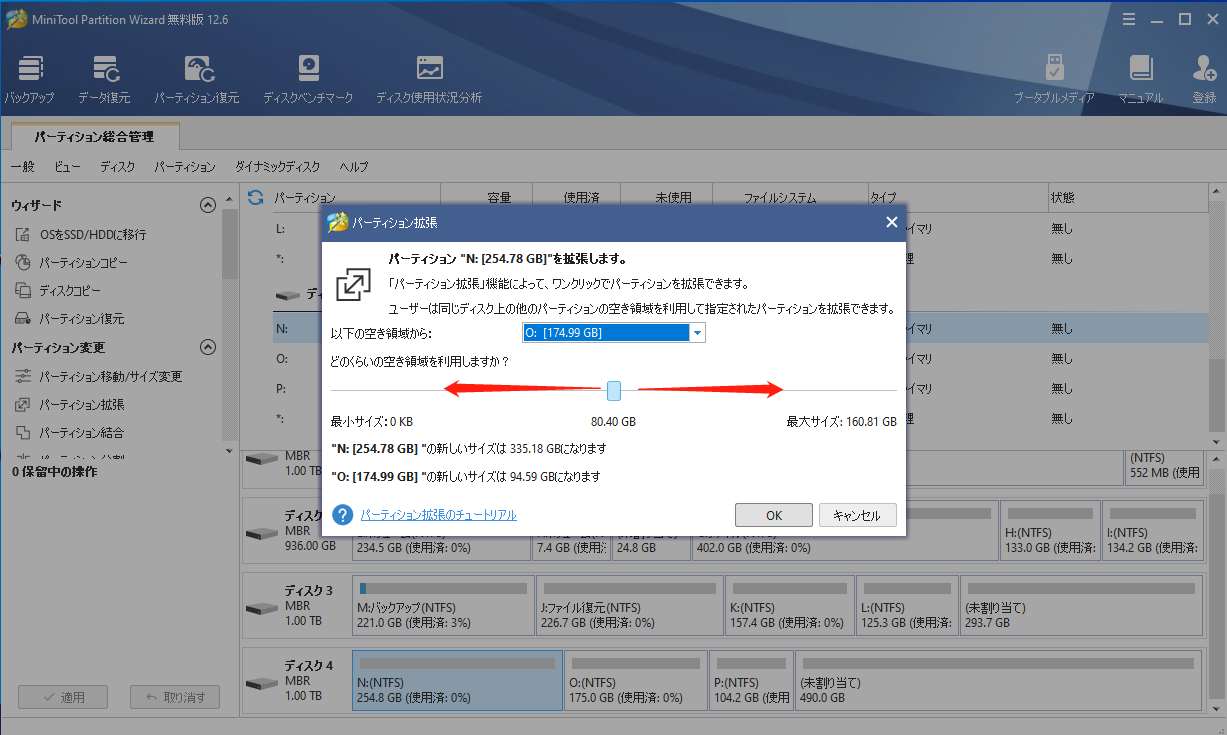Open the hamburger menu in the title bar

(x=1128, y=18)
